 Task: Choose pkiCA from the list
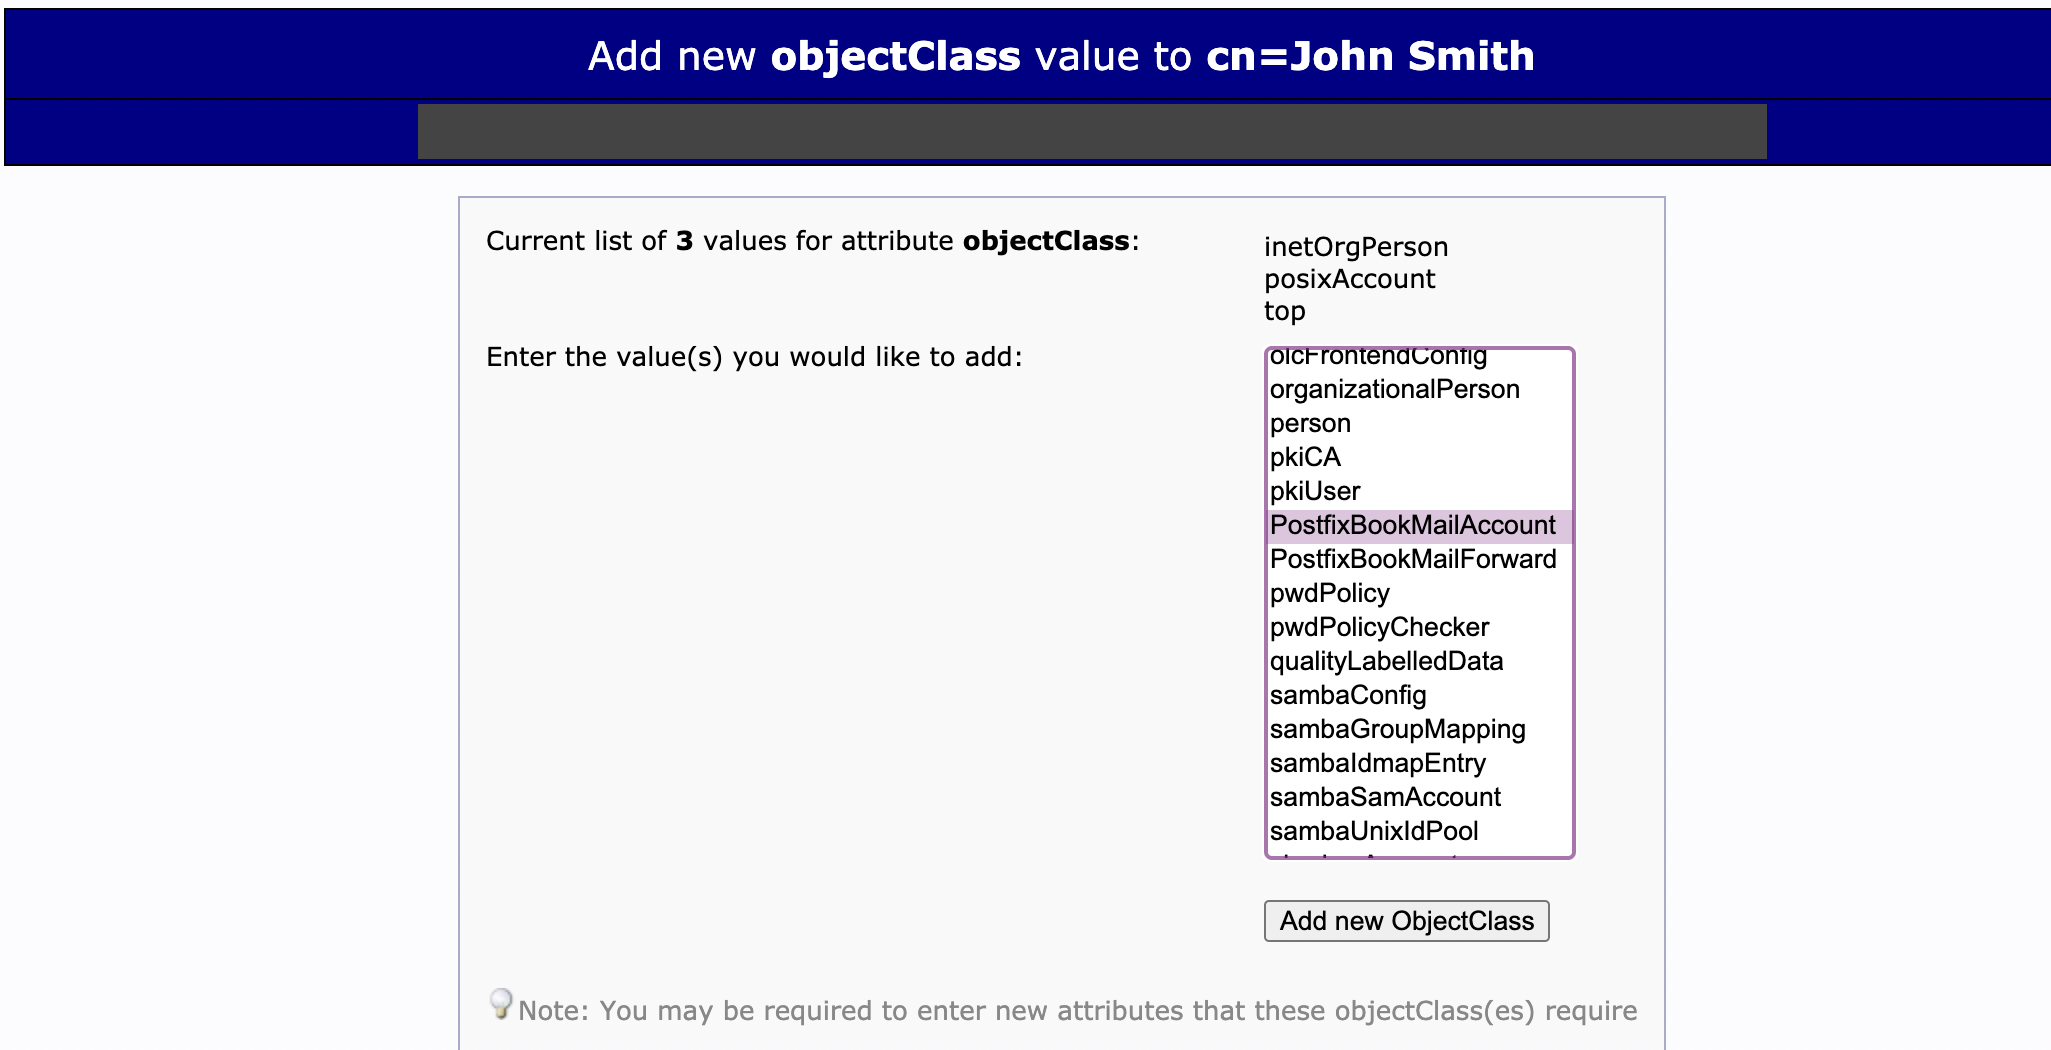(1419, 457)
